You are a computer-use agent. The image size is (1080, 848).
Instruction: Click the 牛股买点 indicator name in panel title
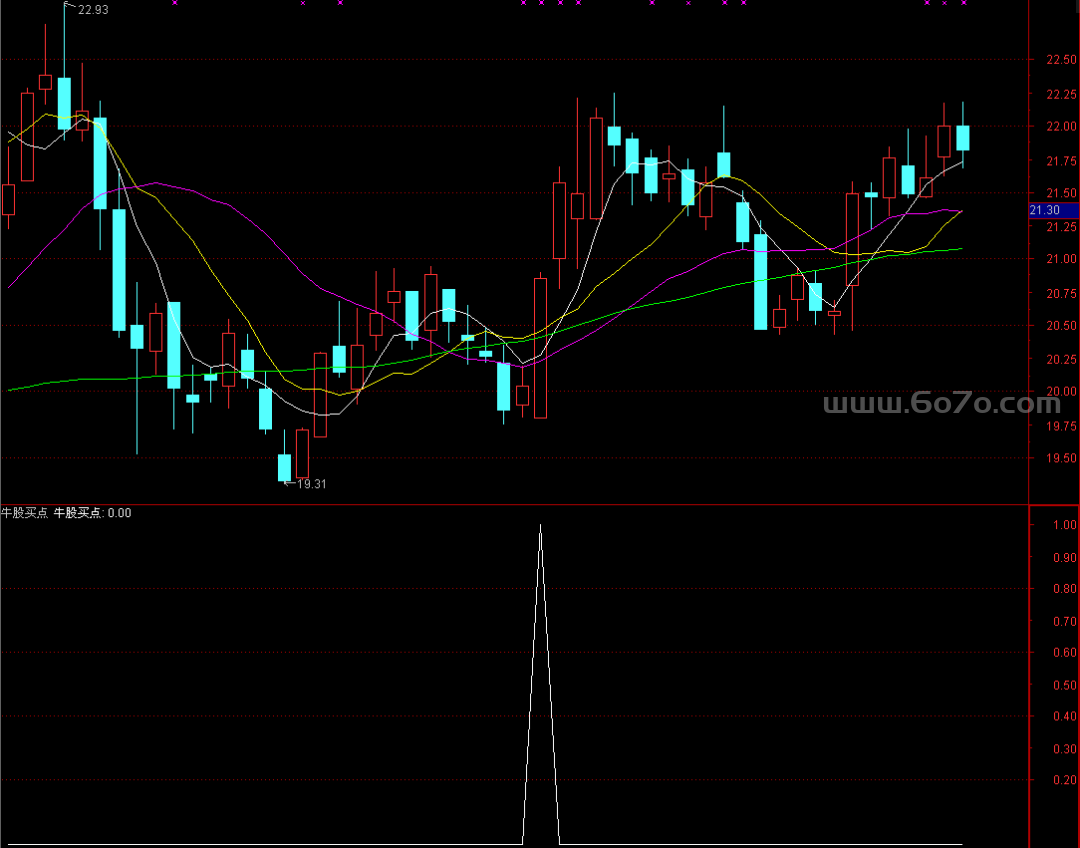(x=25, y=513)
